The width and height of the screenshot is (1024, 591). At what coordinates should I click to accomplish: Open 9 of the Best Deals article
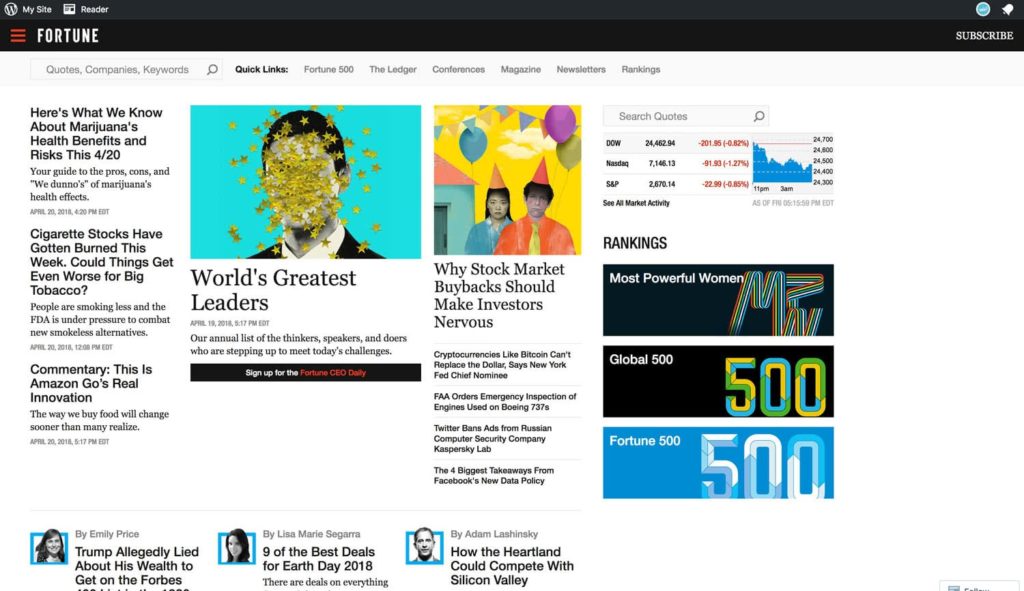319,559
